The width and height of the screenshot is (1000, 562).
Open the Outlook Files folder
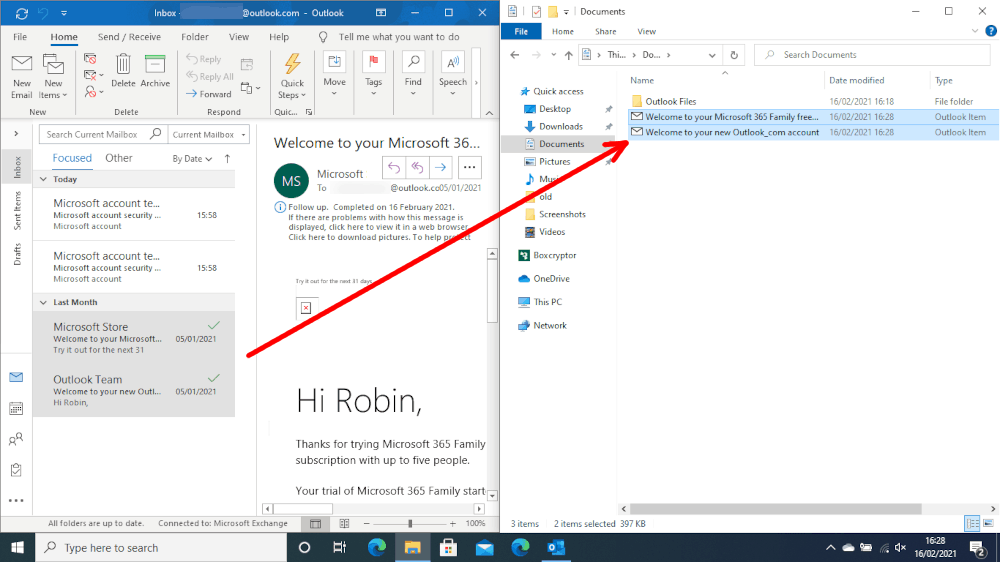coord(671,101)
